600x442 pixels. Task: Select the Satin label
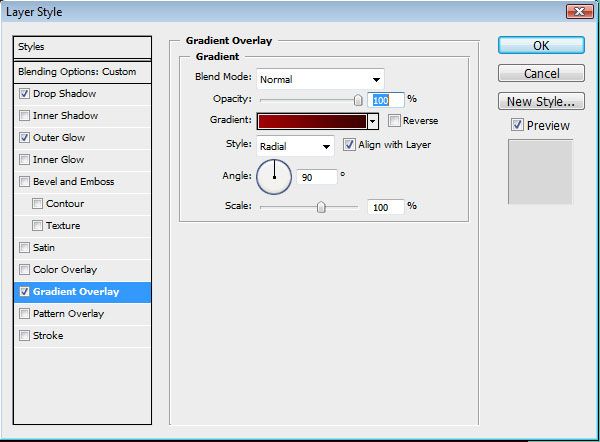44,248
